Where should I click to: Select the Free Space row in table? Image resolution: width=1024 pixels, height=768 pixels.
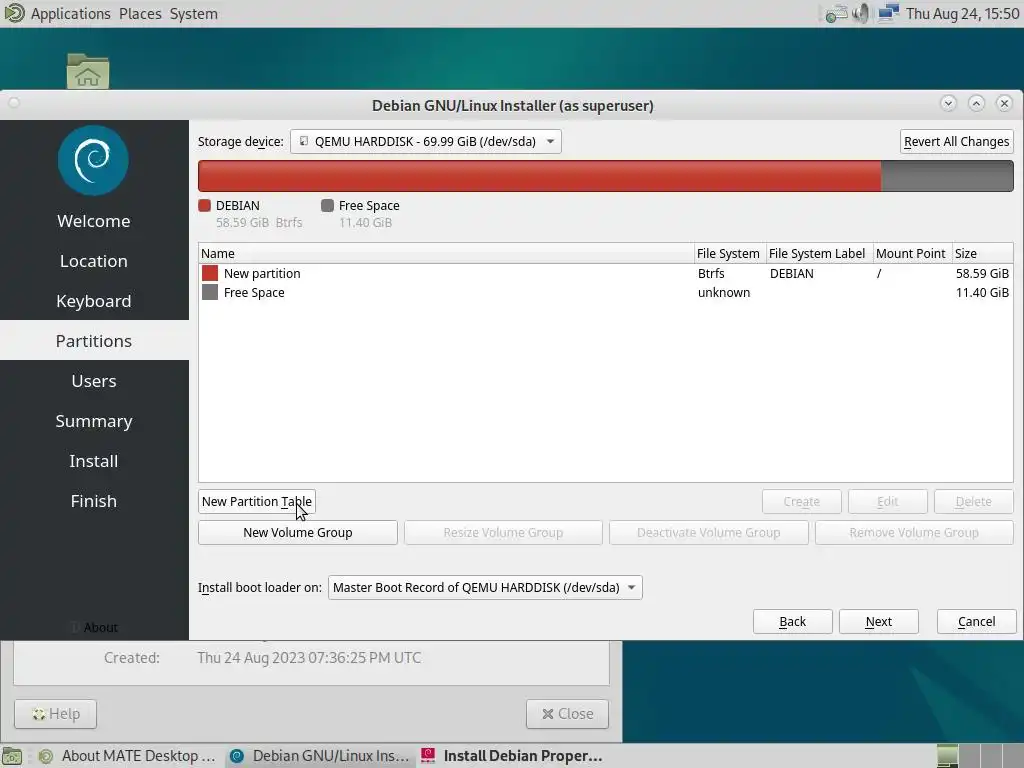[605, 293]
